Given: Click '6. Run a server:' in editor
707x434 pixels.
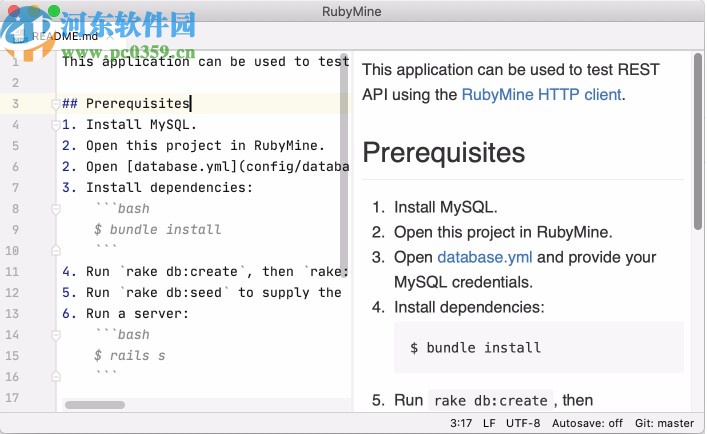Looking at the screenshot, I should (125, 314).
